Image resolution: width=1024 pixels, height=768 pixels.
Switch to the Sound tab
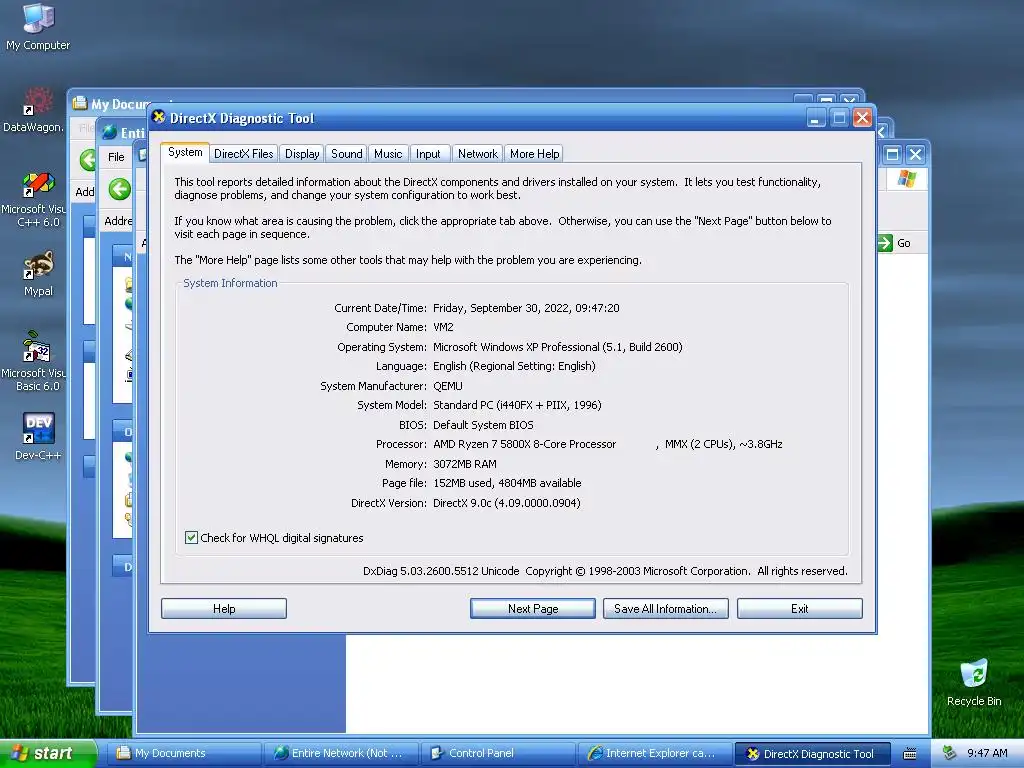[346, 153]
